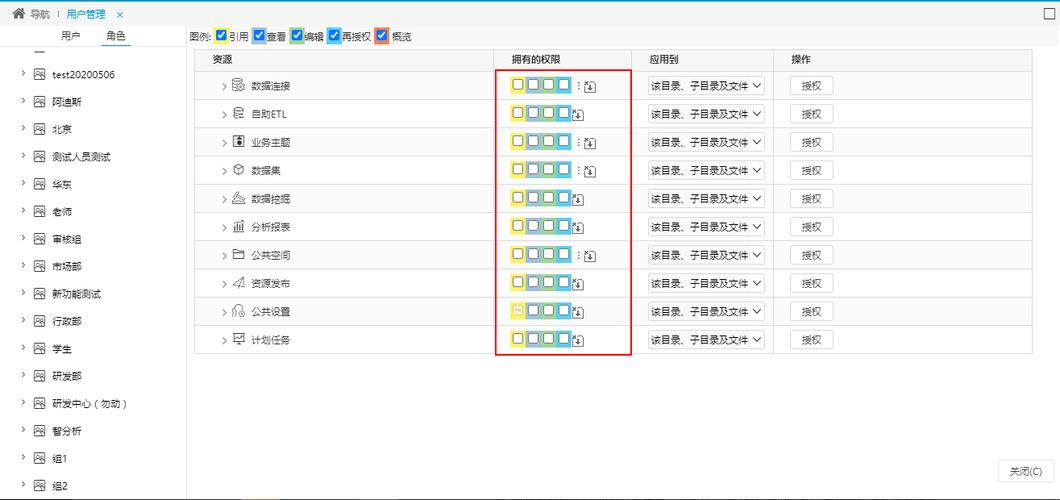Open the 导航 tab
This screenshot has width=1060, height=500.
pyautogui.click(x=40, y=14)
